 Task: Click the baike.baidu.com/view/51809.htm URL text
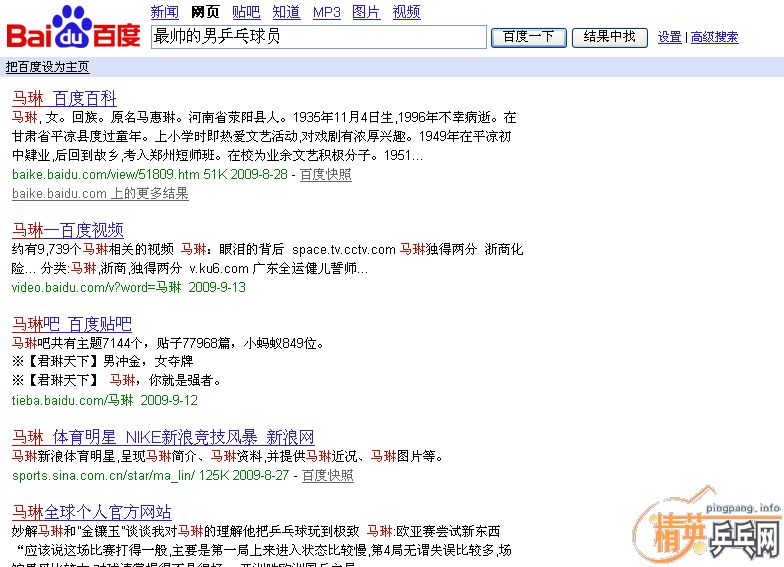point(106,174)
